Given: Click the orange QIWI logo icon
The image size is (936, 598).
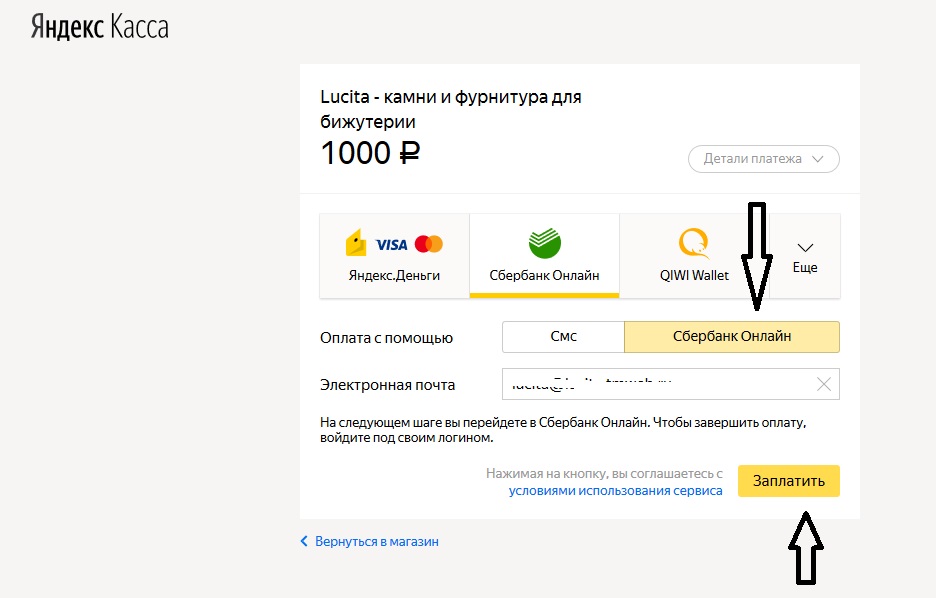Looking at the screenshot, I should click(x=694, y=243).
